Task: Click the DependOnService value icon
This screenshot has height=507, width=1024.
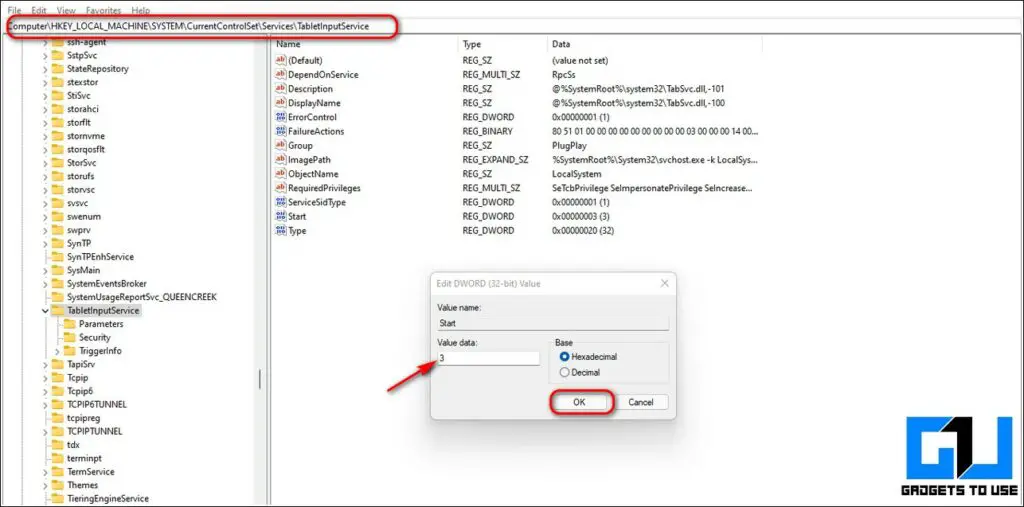Action: click(281, 74)
